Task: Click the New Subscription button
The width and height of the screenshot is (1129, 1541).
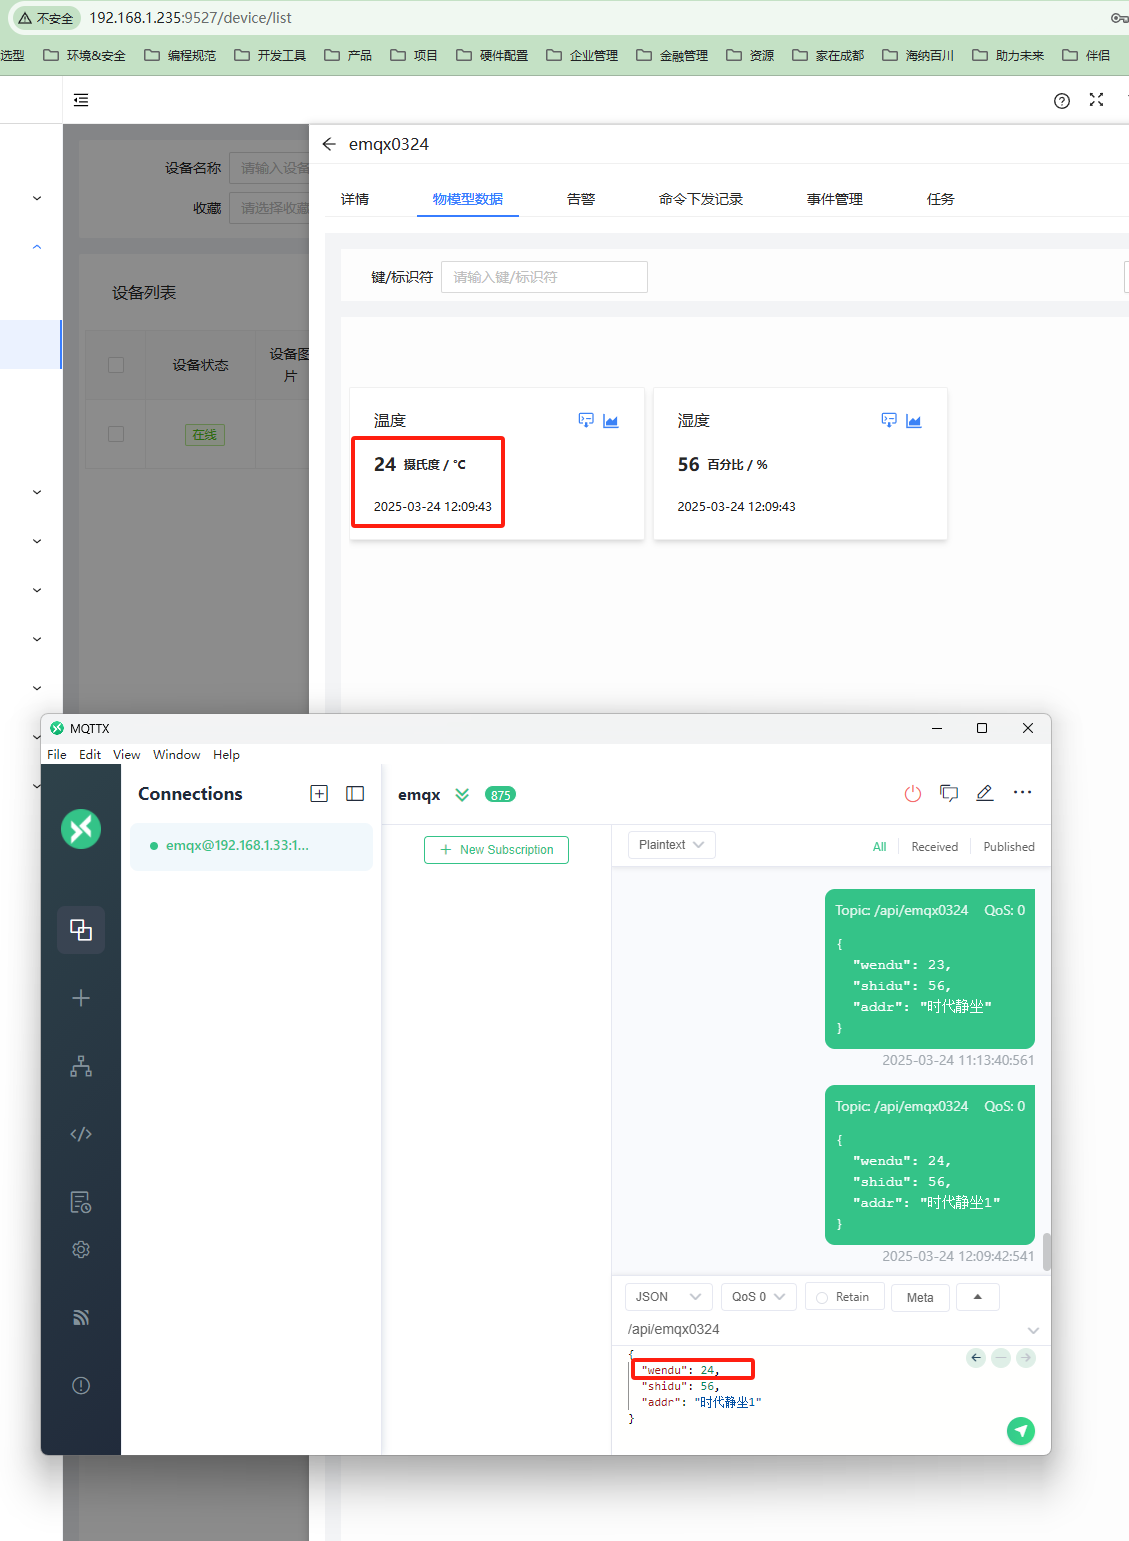Action: [496, 850]
